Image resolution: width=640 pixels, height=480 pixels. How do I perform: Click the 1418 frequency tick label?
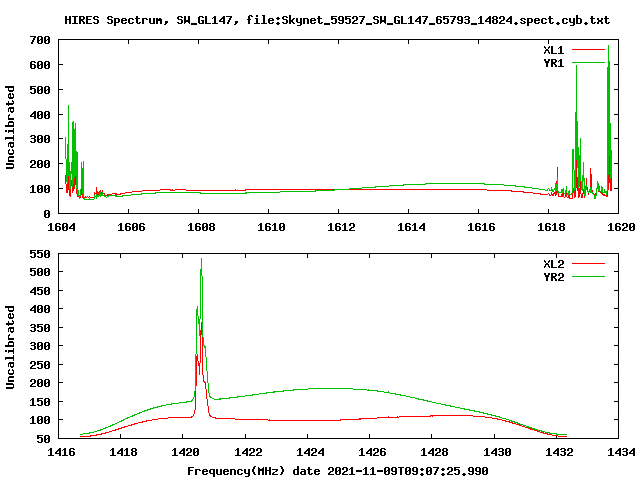[123, 452]
